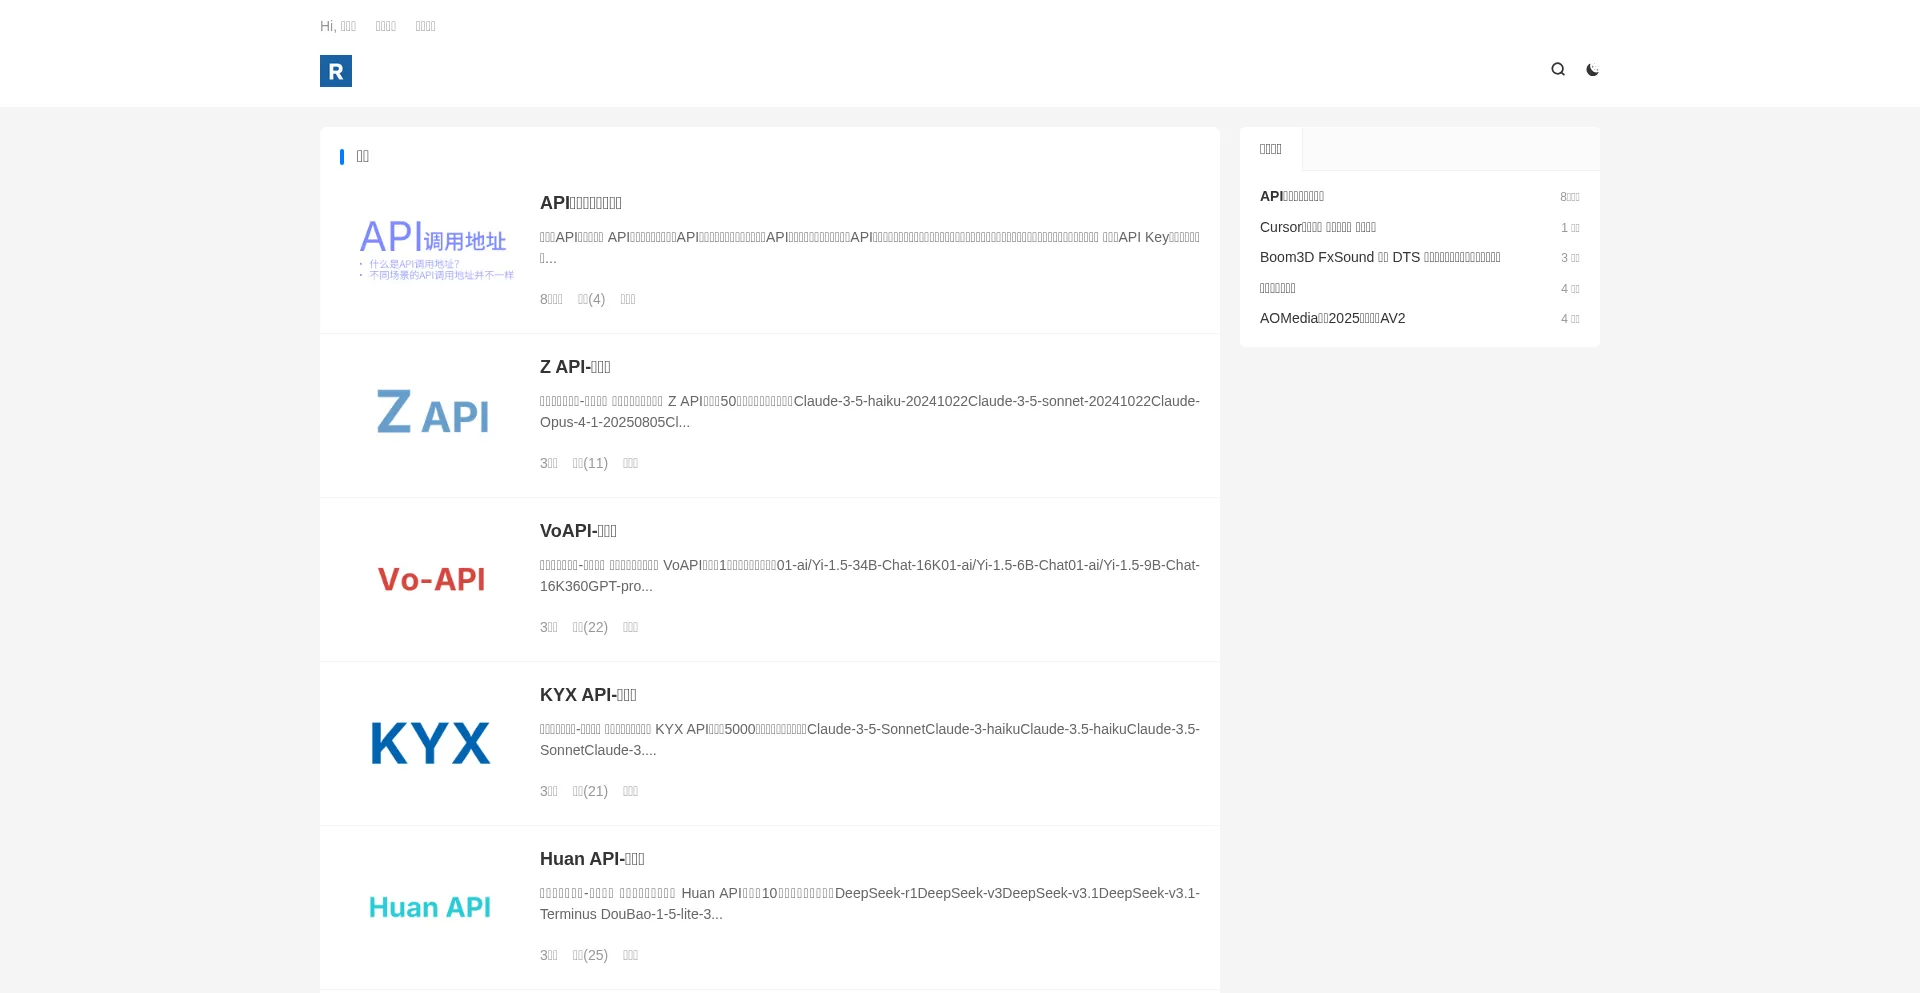
Task: Open the AOMedia 2025 AV2 sidebar post
Action: click(1332, 318)
